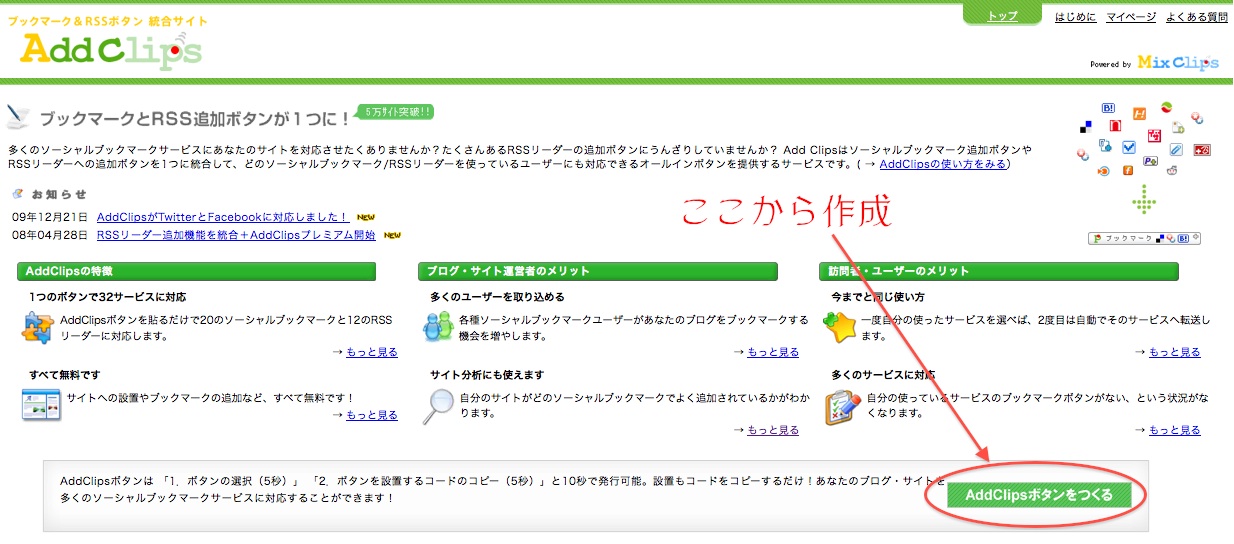Click the AddClips logo
Screen dimensions: 1234x544
[110, 50]
